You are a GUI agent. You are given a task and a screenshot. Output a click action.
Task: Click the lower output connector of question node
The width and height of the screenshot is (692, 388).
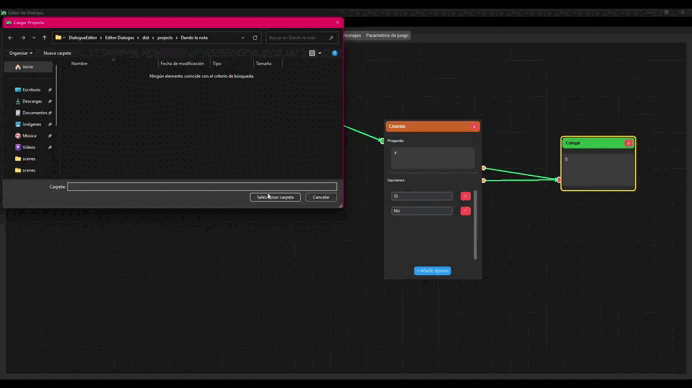coord(484,181)
